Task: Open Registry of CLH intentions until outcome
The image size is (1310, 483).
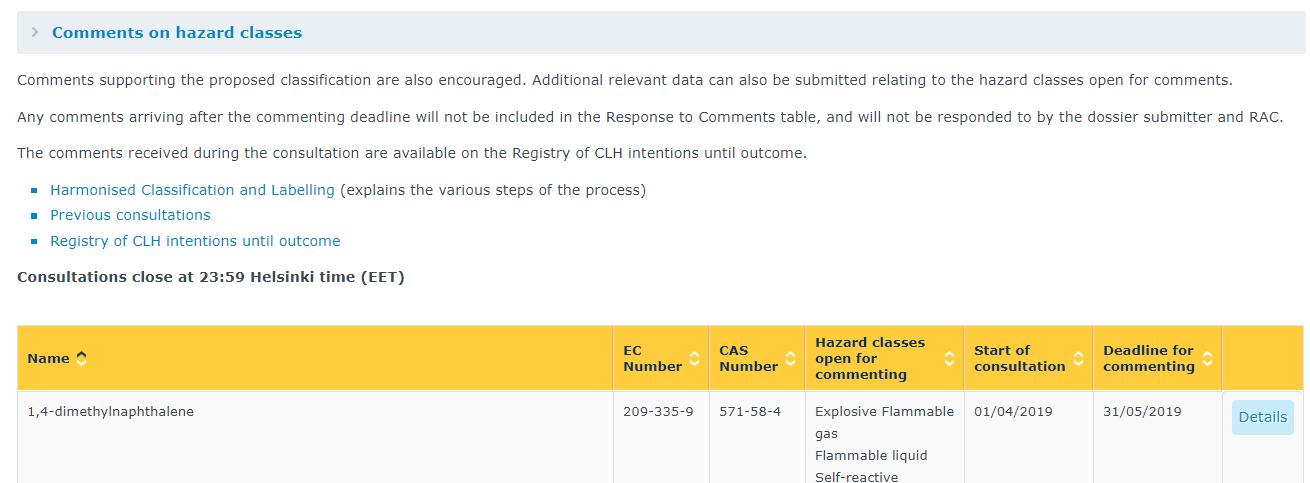Action: point(195,241)
